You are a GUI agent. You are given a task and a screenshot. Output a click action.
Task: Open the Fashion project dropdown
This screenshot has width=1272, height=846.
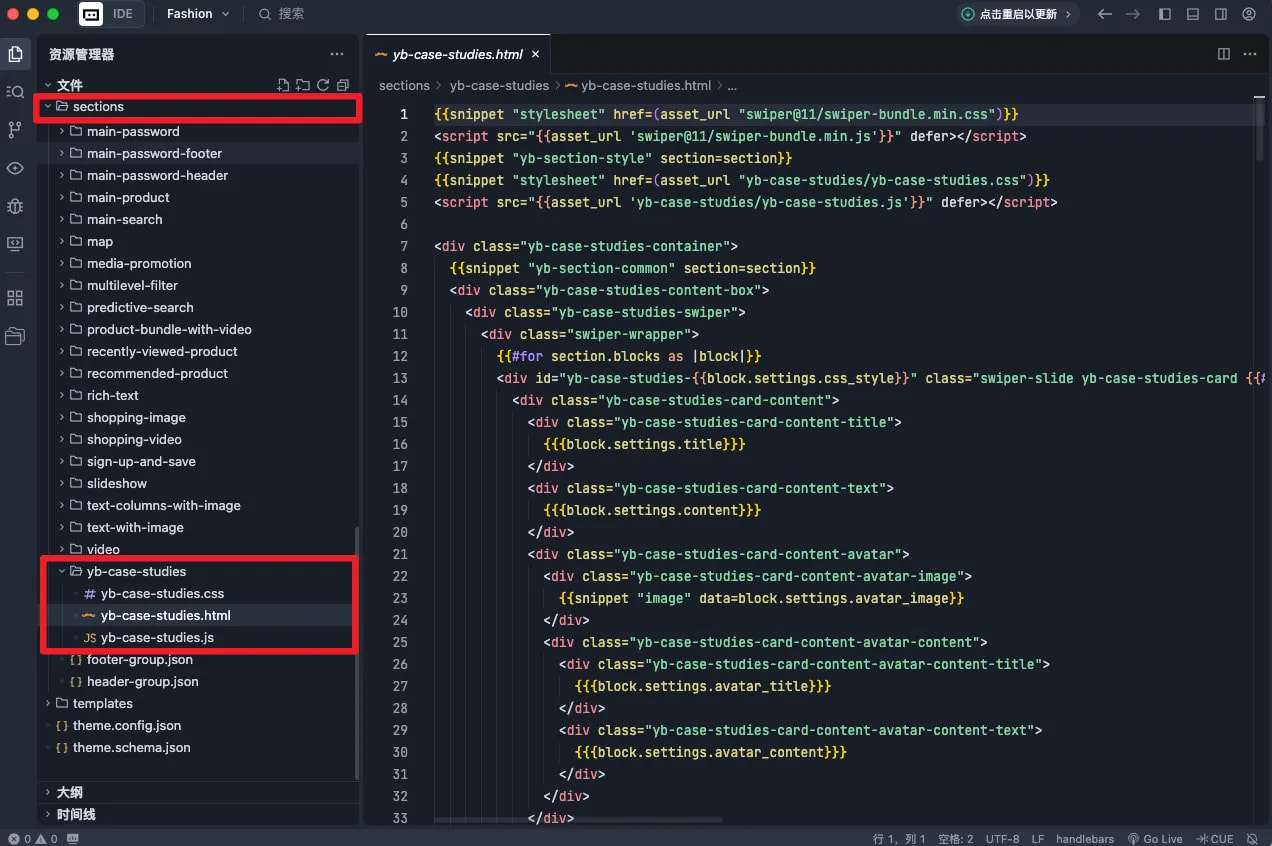coord(197,14)
